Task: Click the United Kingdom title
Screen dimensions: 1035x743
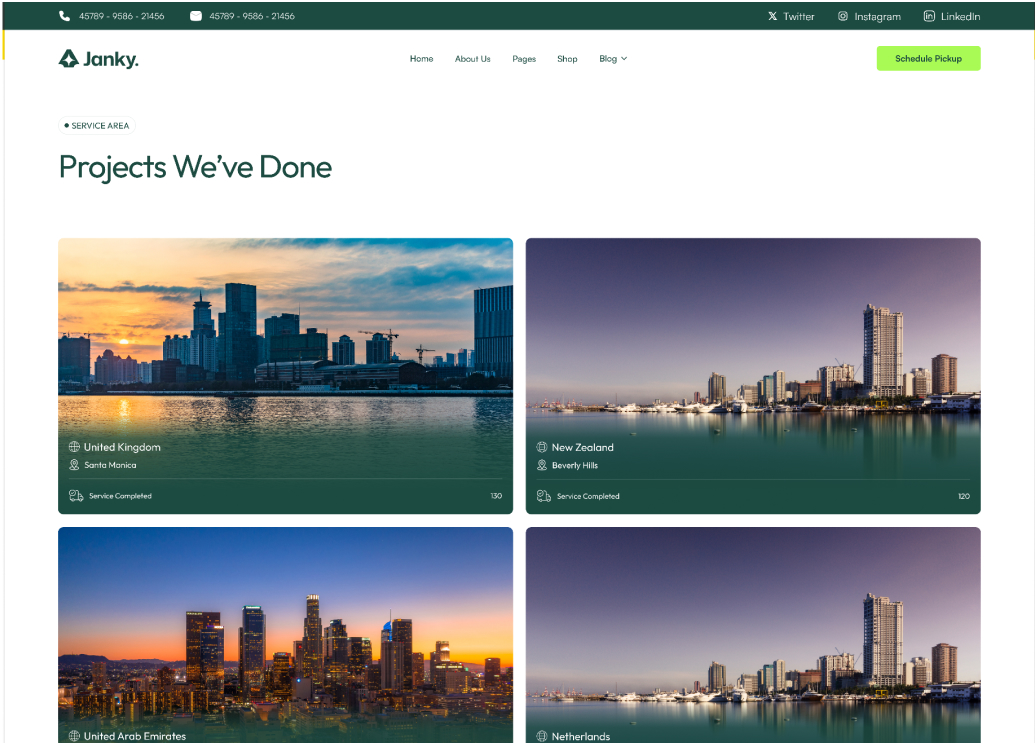Action: pyautogui.click(x=122, y=447)
